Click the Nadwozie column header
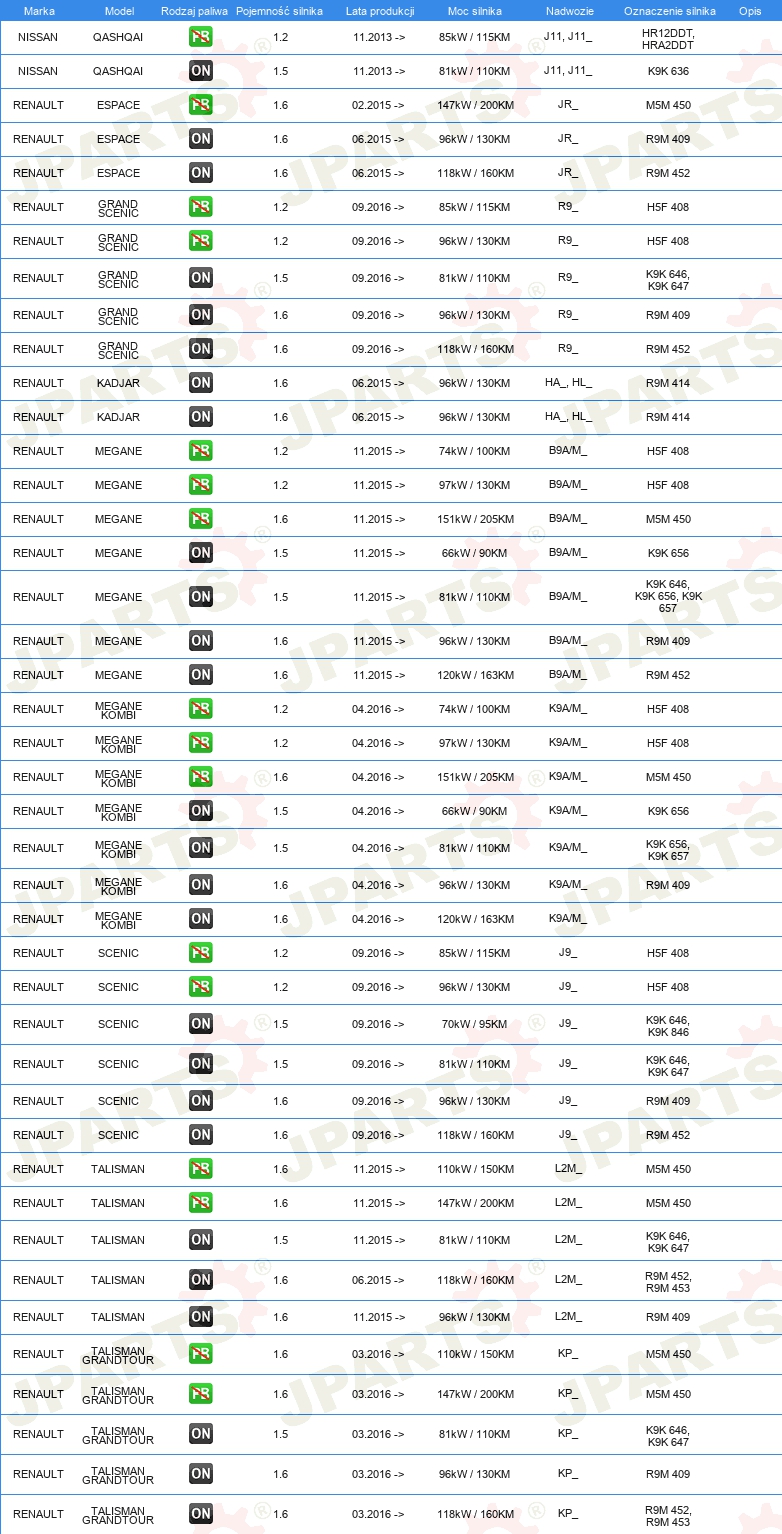782x1534 pixels. (569, 11)
